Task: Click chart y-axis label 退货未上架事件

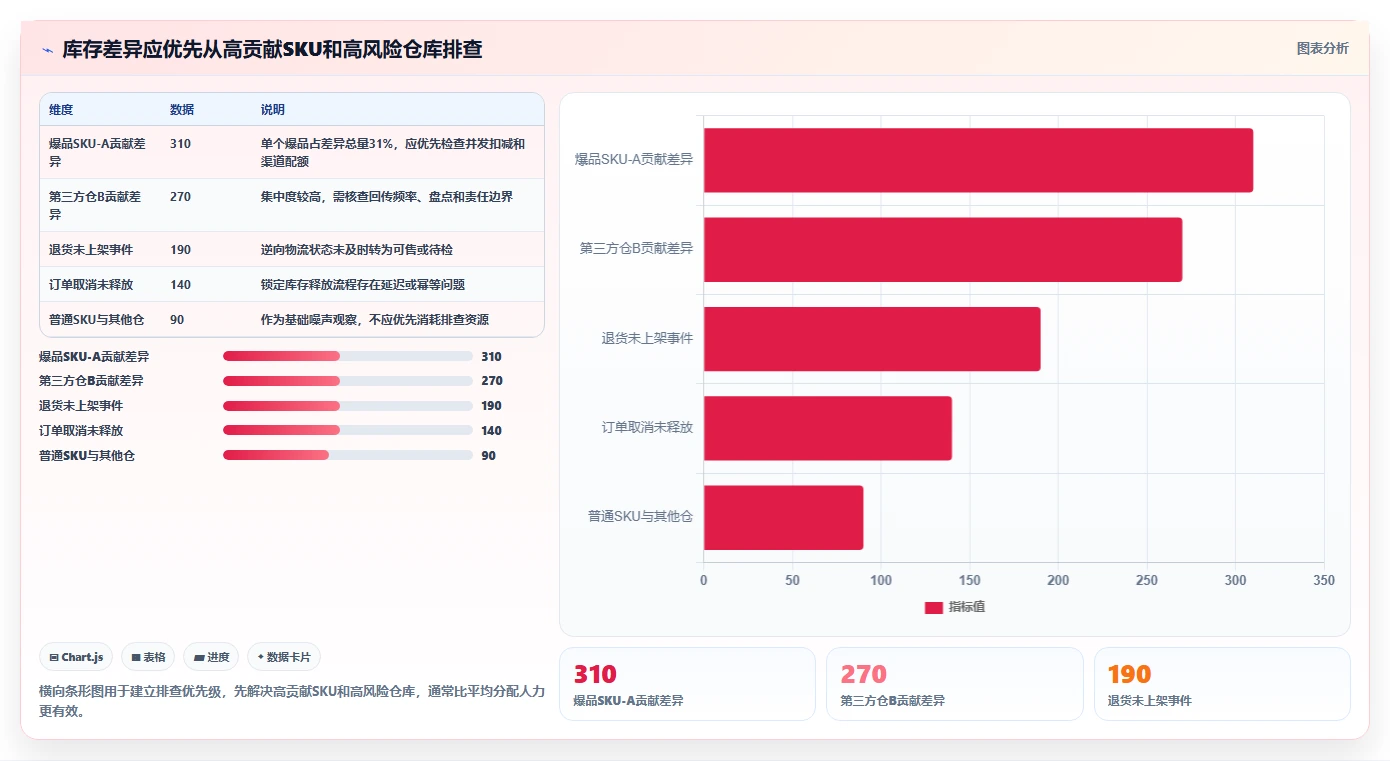Action: (648, 338)
